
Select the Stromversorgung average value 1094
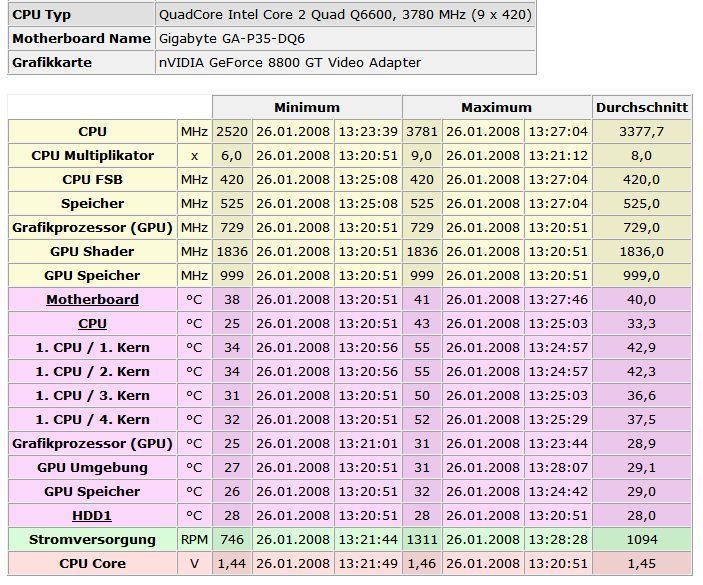coord(642,540)
